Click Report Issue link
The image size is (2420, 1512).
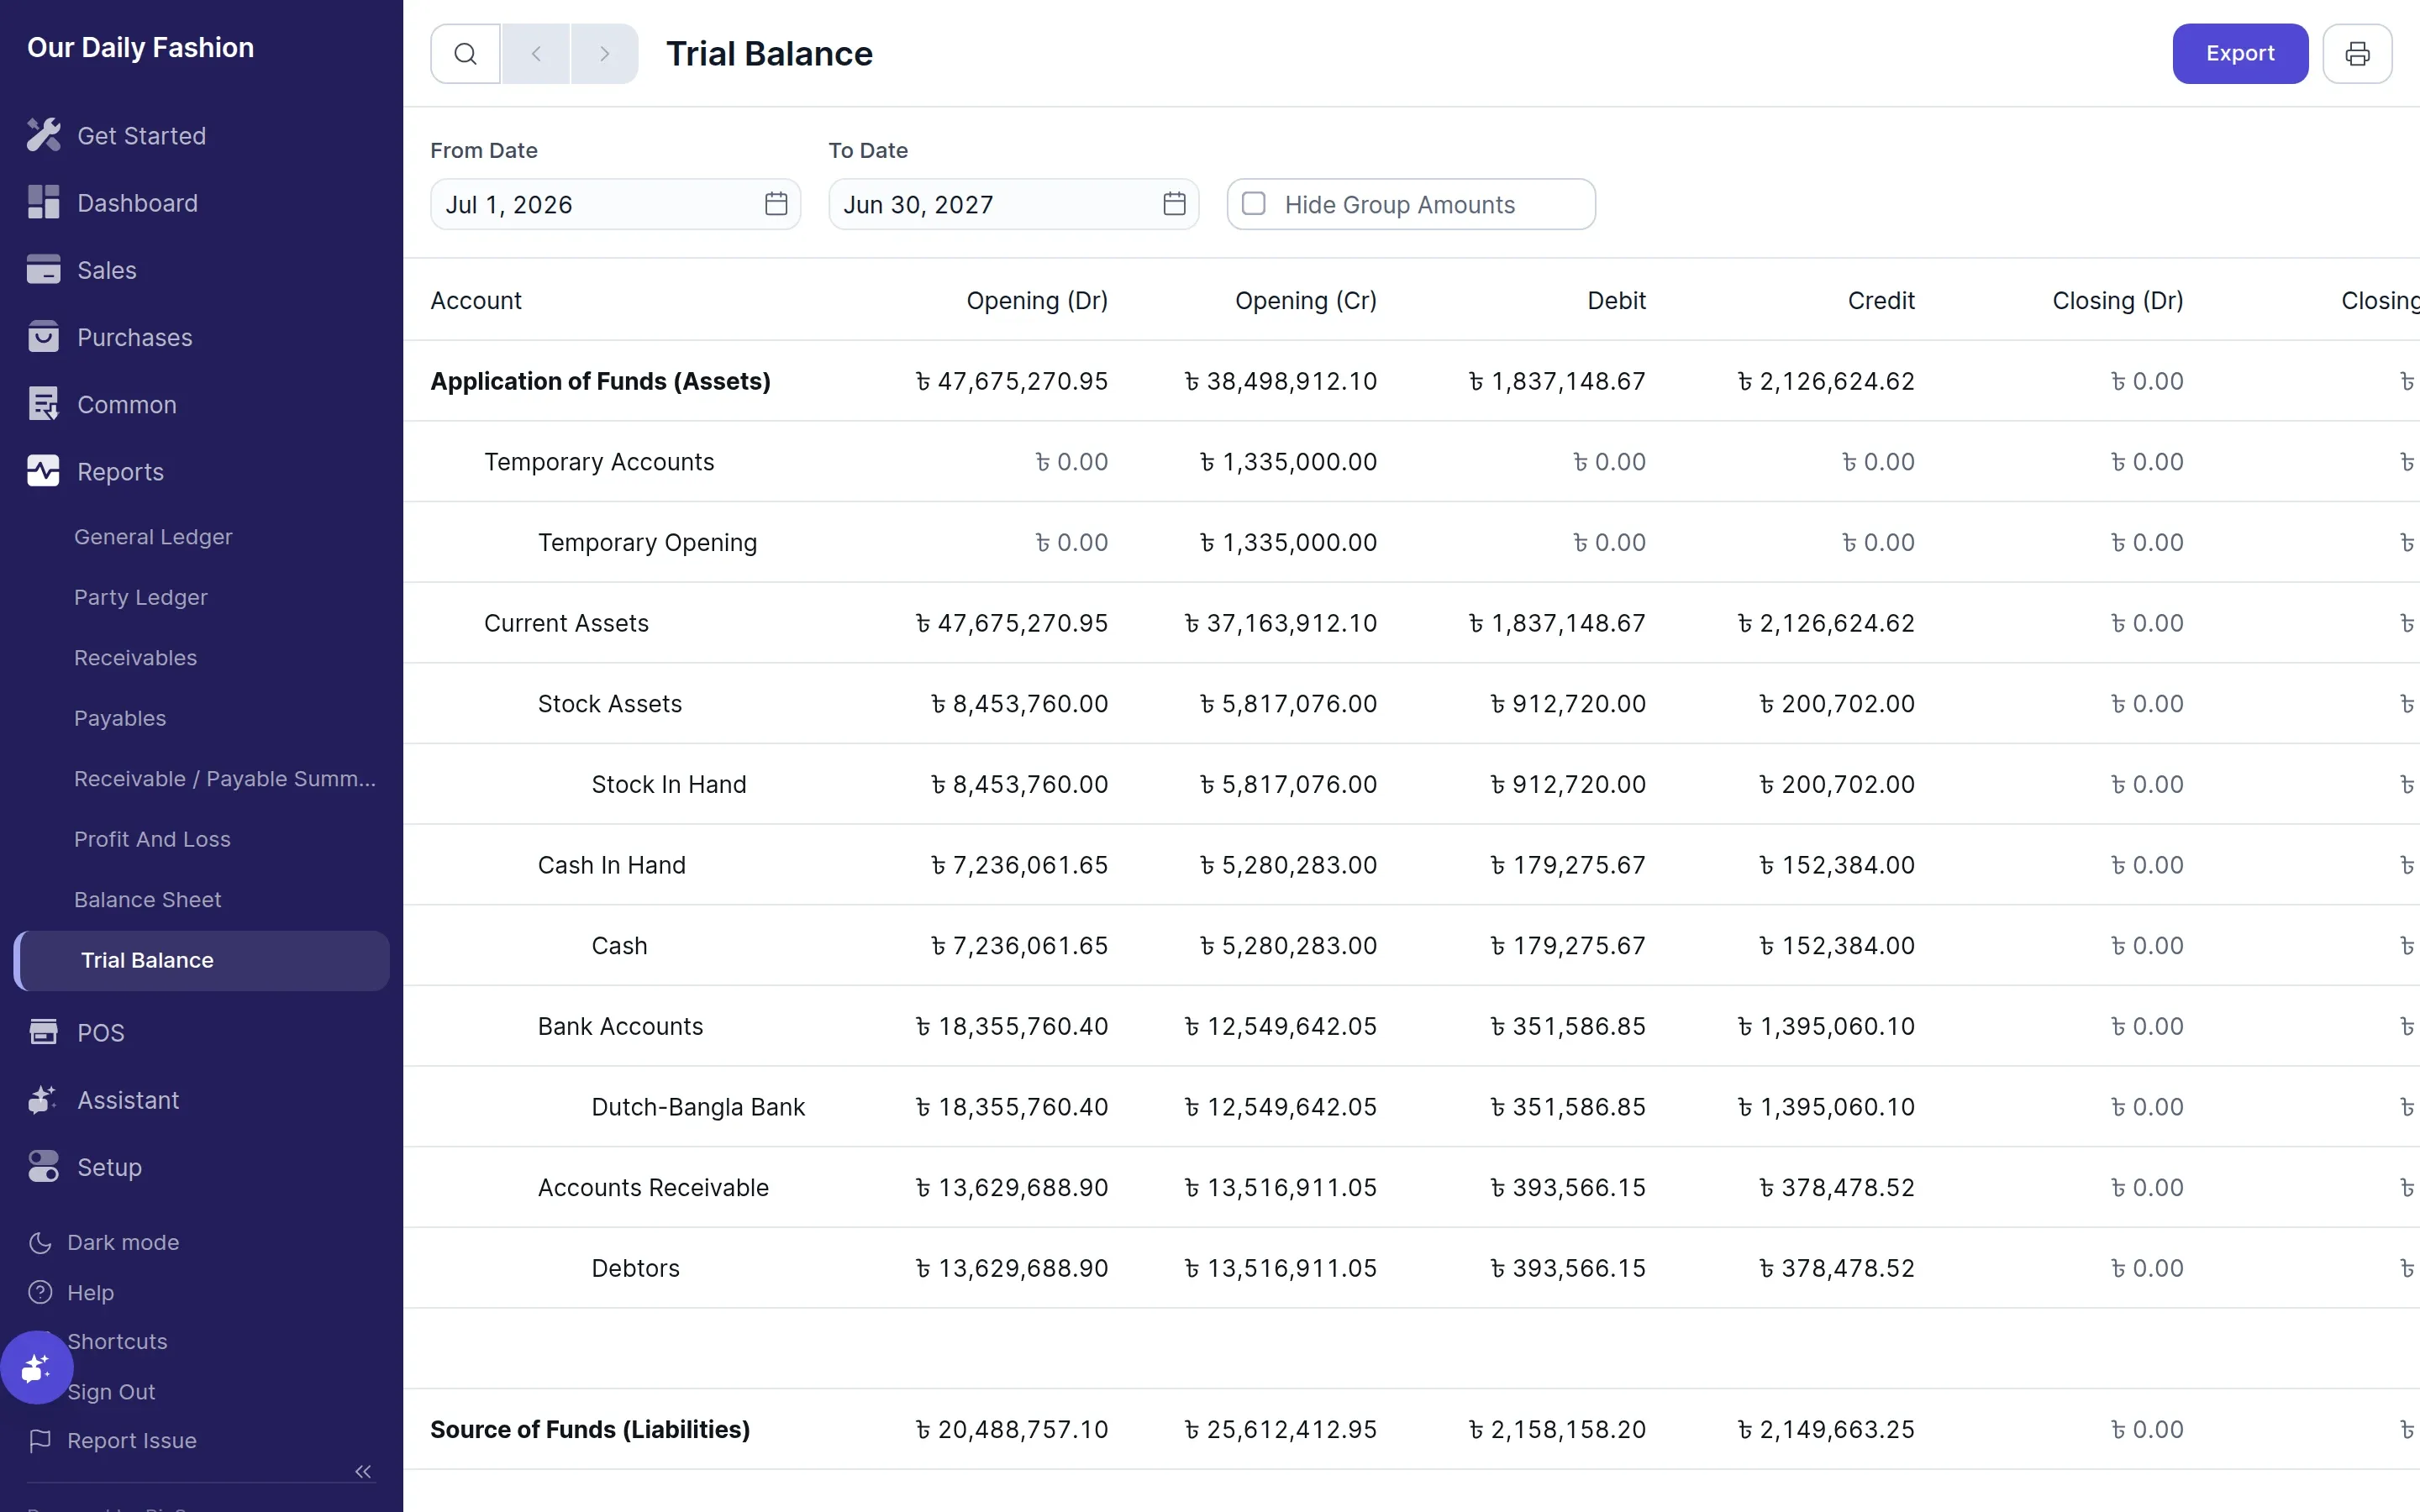tap(112, 1440)
